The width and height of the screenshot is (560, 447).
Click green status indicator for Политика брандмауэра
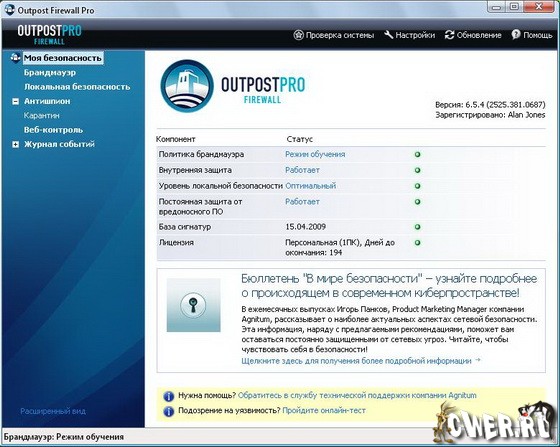tap(417, 155)
